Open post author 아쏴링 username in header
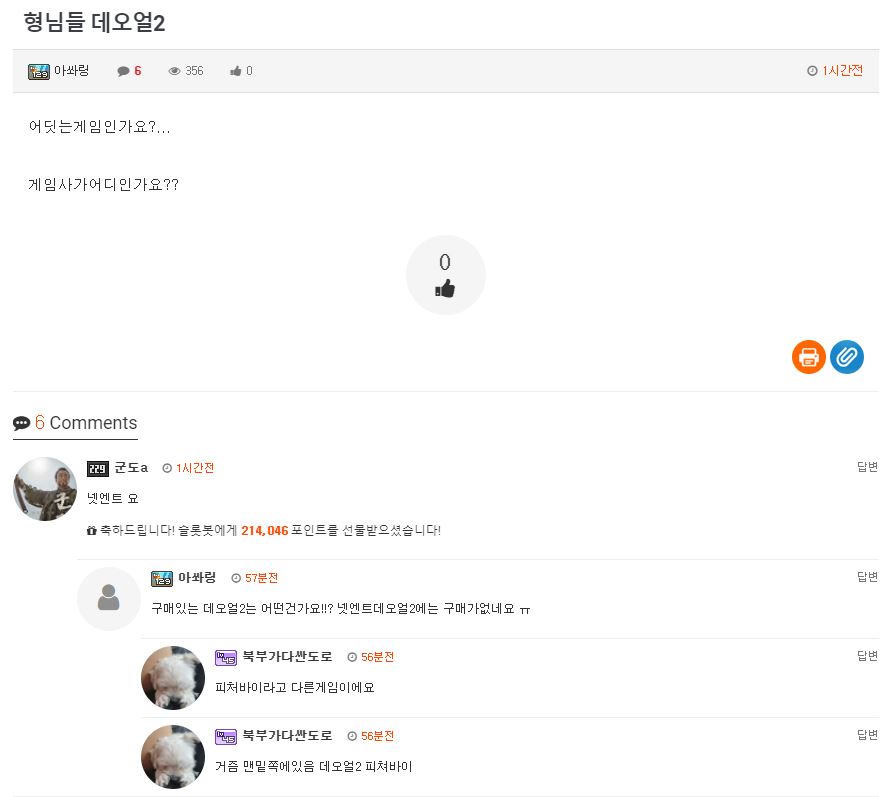Screen dimensions: 885x797 pos(72,71)
